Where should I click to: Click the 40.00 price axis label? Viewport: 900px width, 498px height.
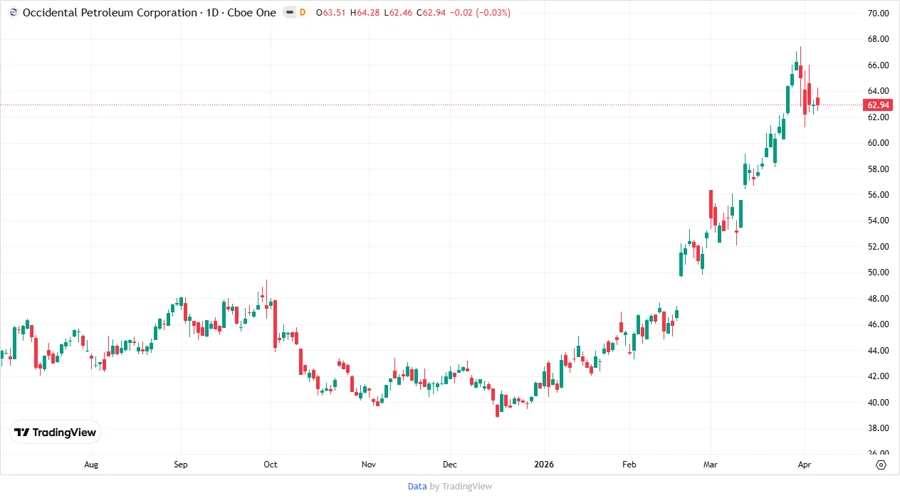tap(878, 402)
